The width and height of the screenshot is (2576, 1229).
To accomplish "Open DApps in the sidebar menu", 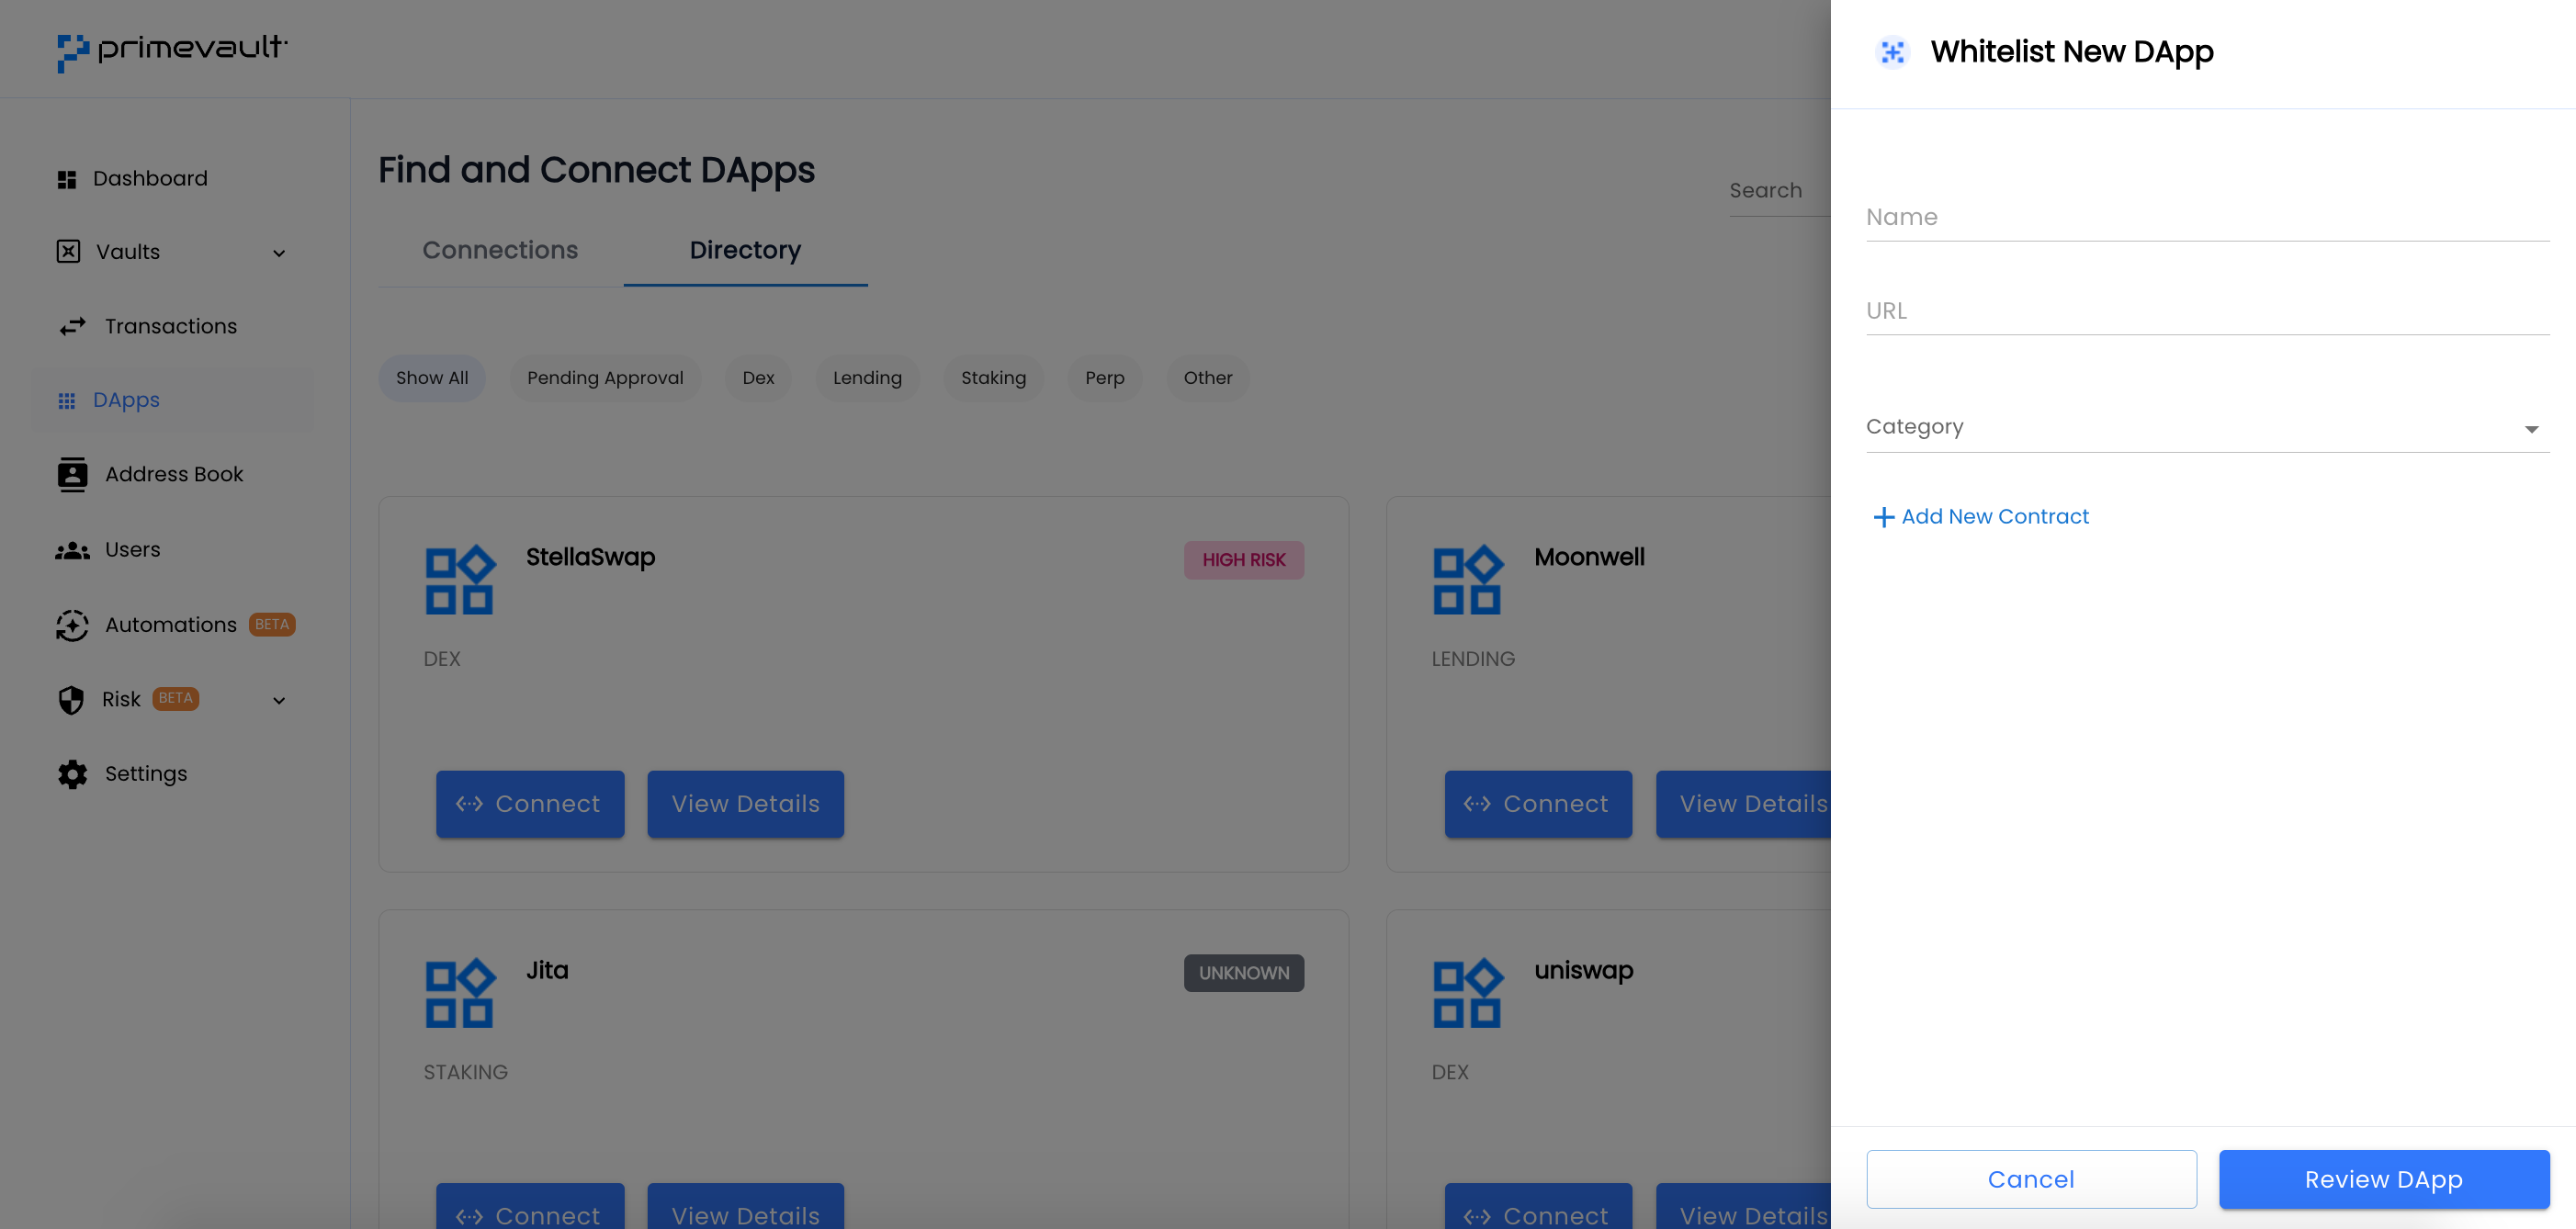I will [126, 400].
